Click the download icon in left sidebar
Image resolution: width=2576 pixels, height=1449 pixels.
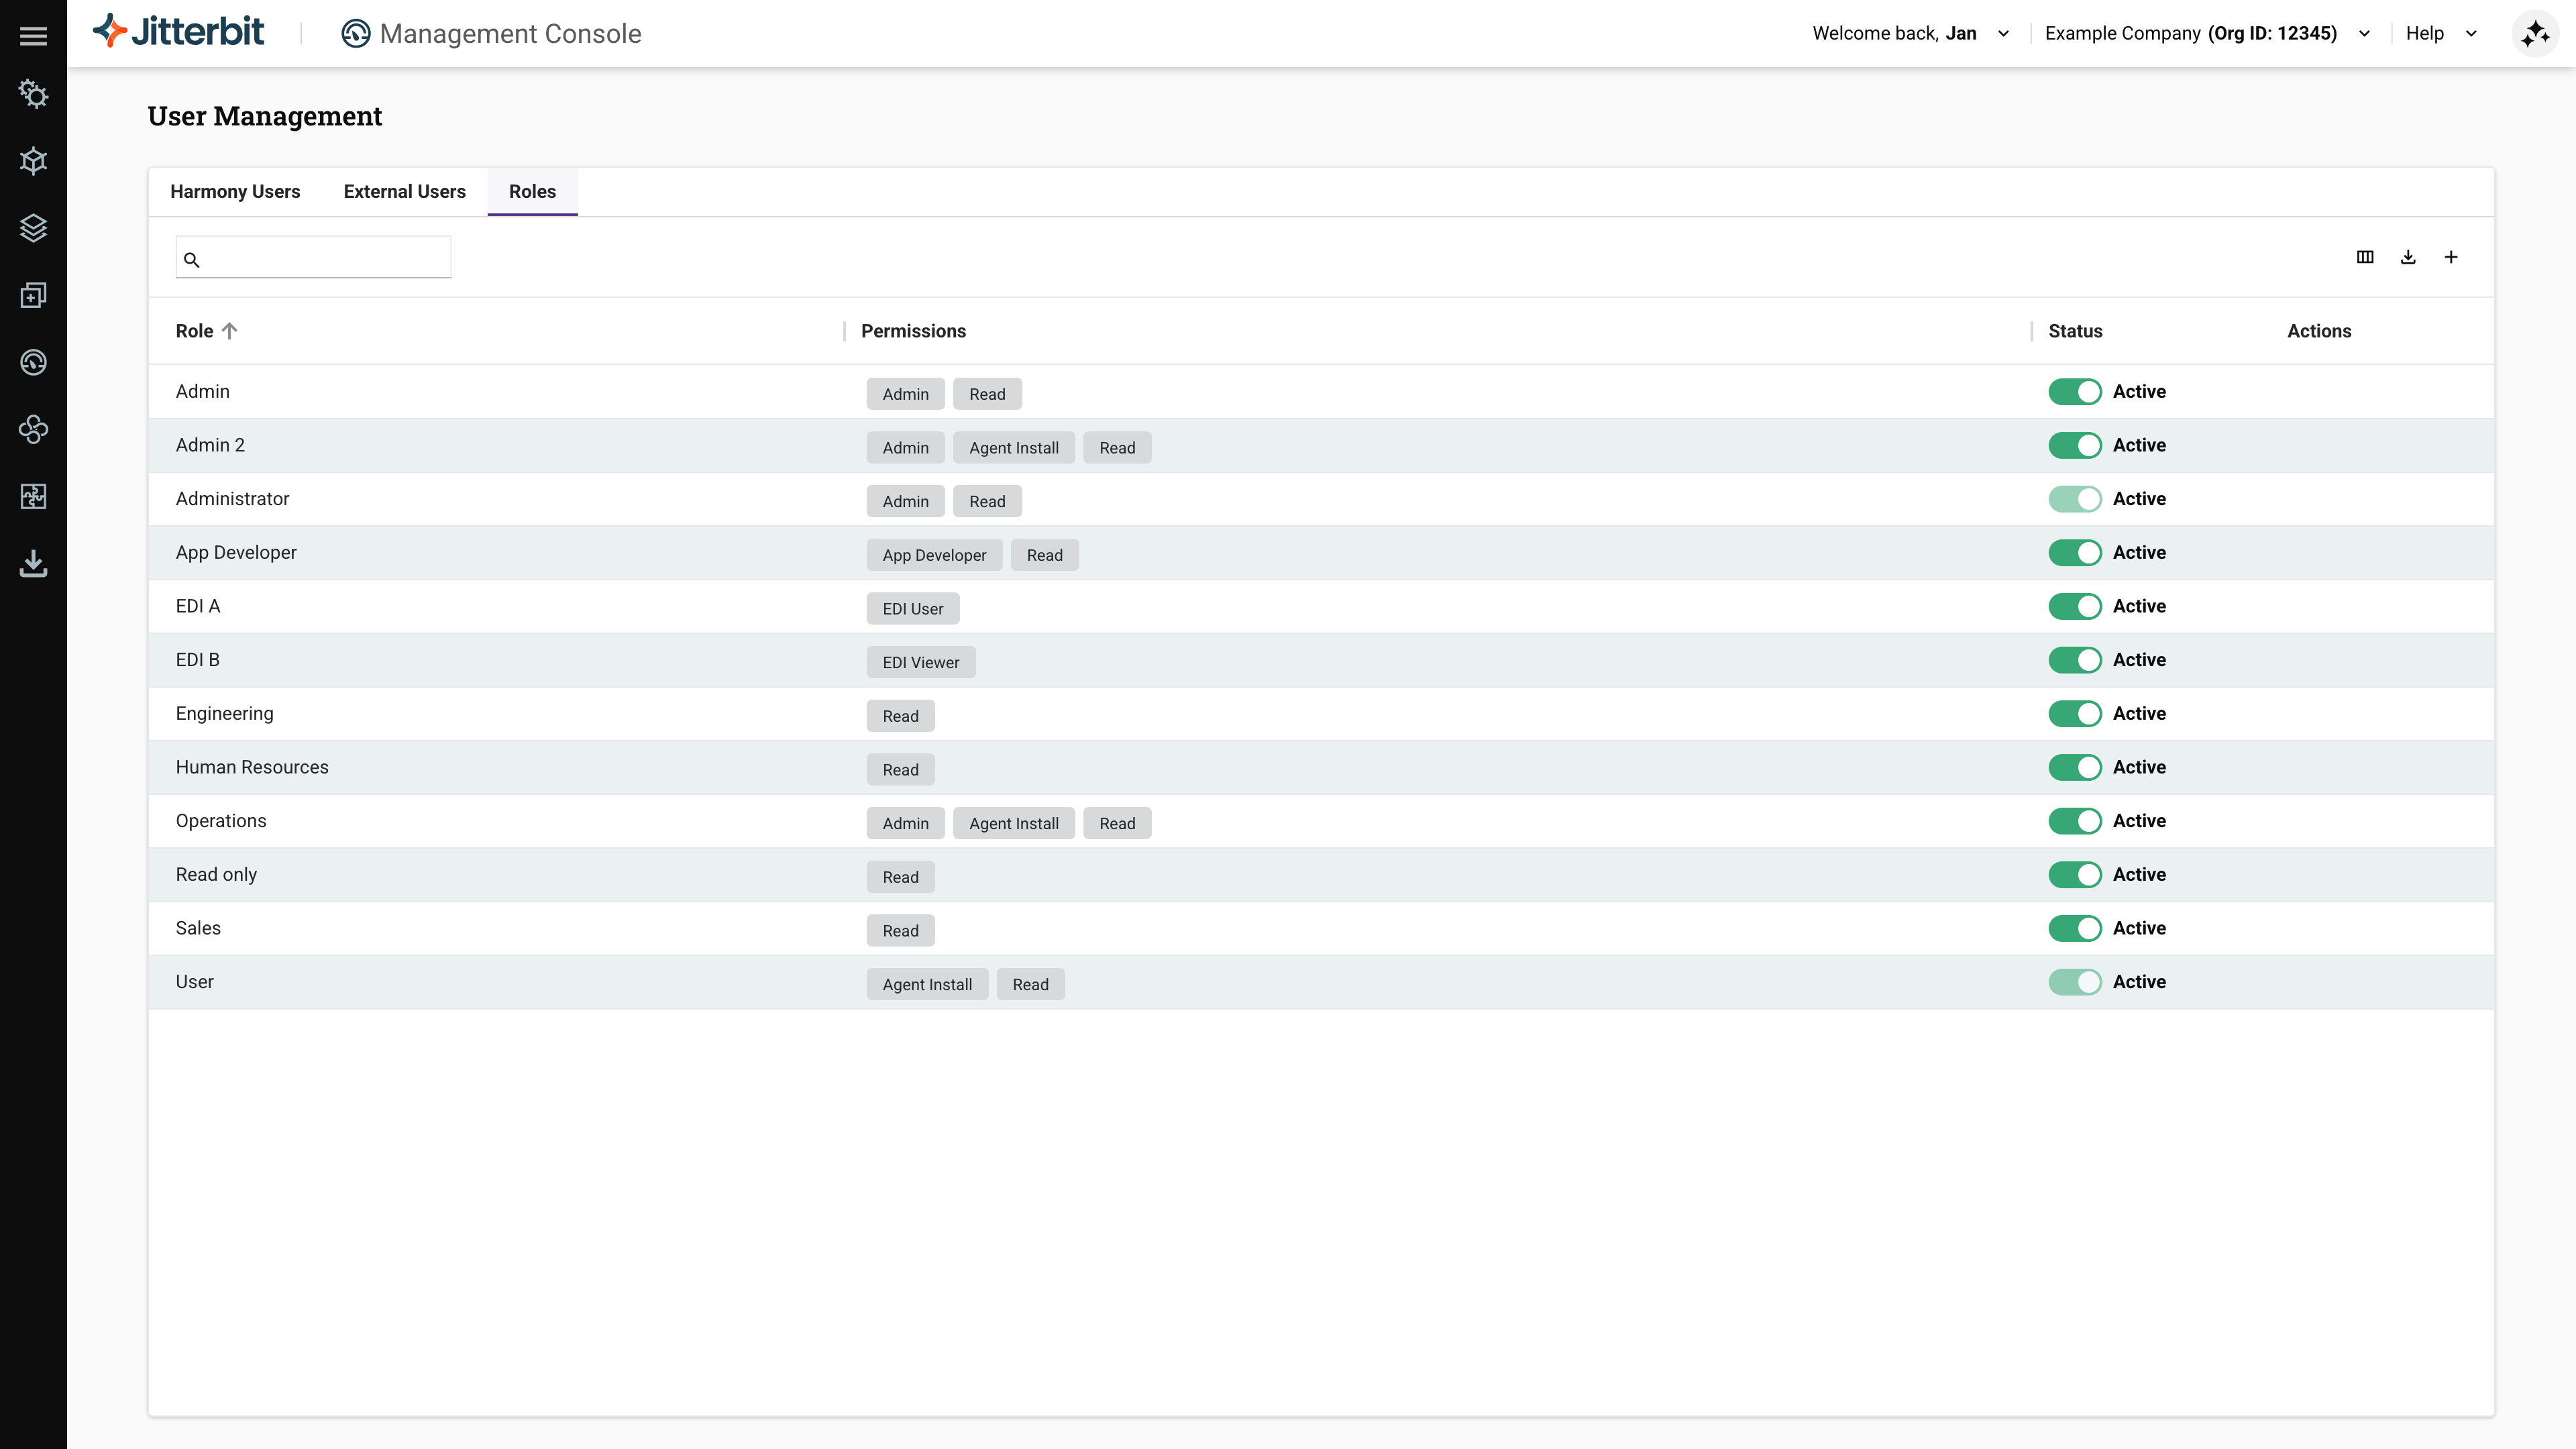click(x=33, y=564)
